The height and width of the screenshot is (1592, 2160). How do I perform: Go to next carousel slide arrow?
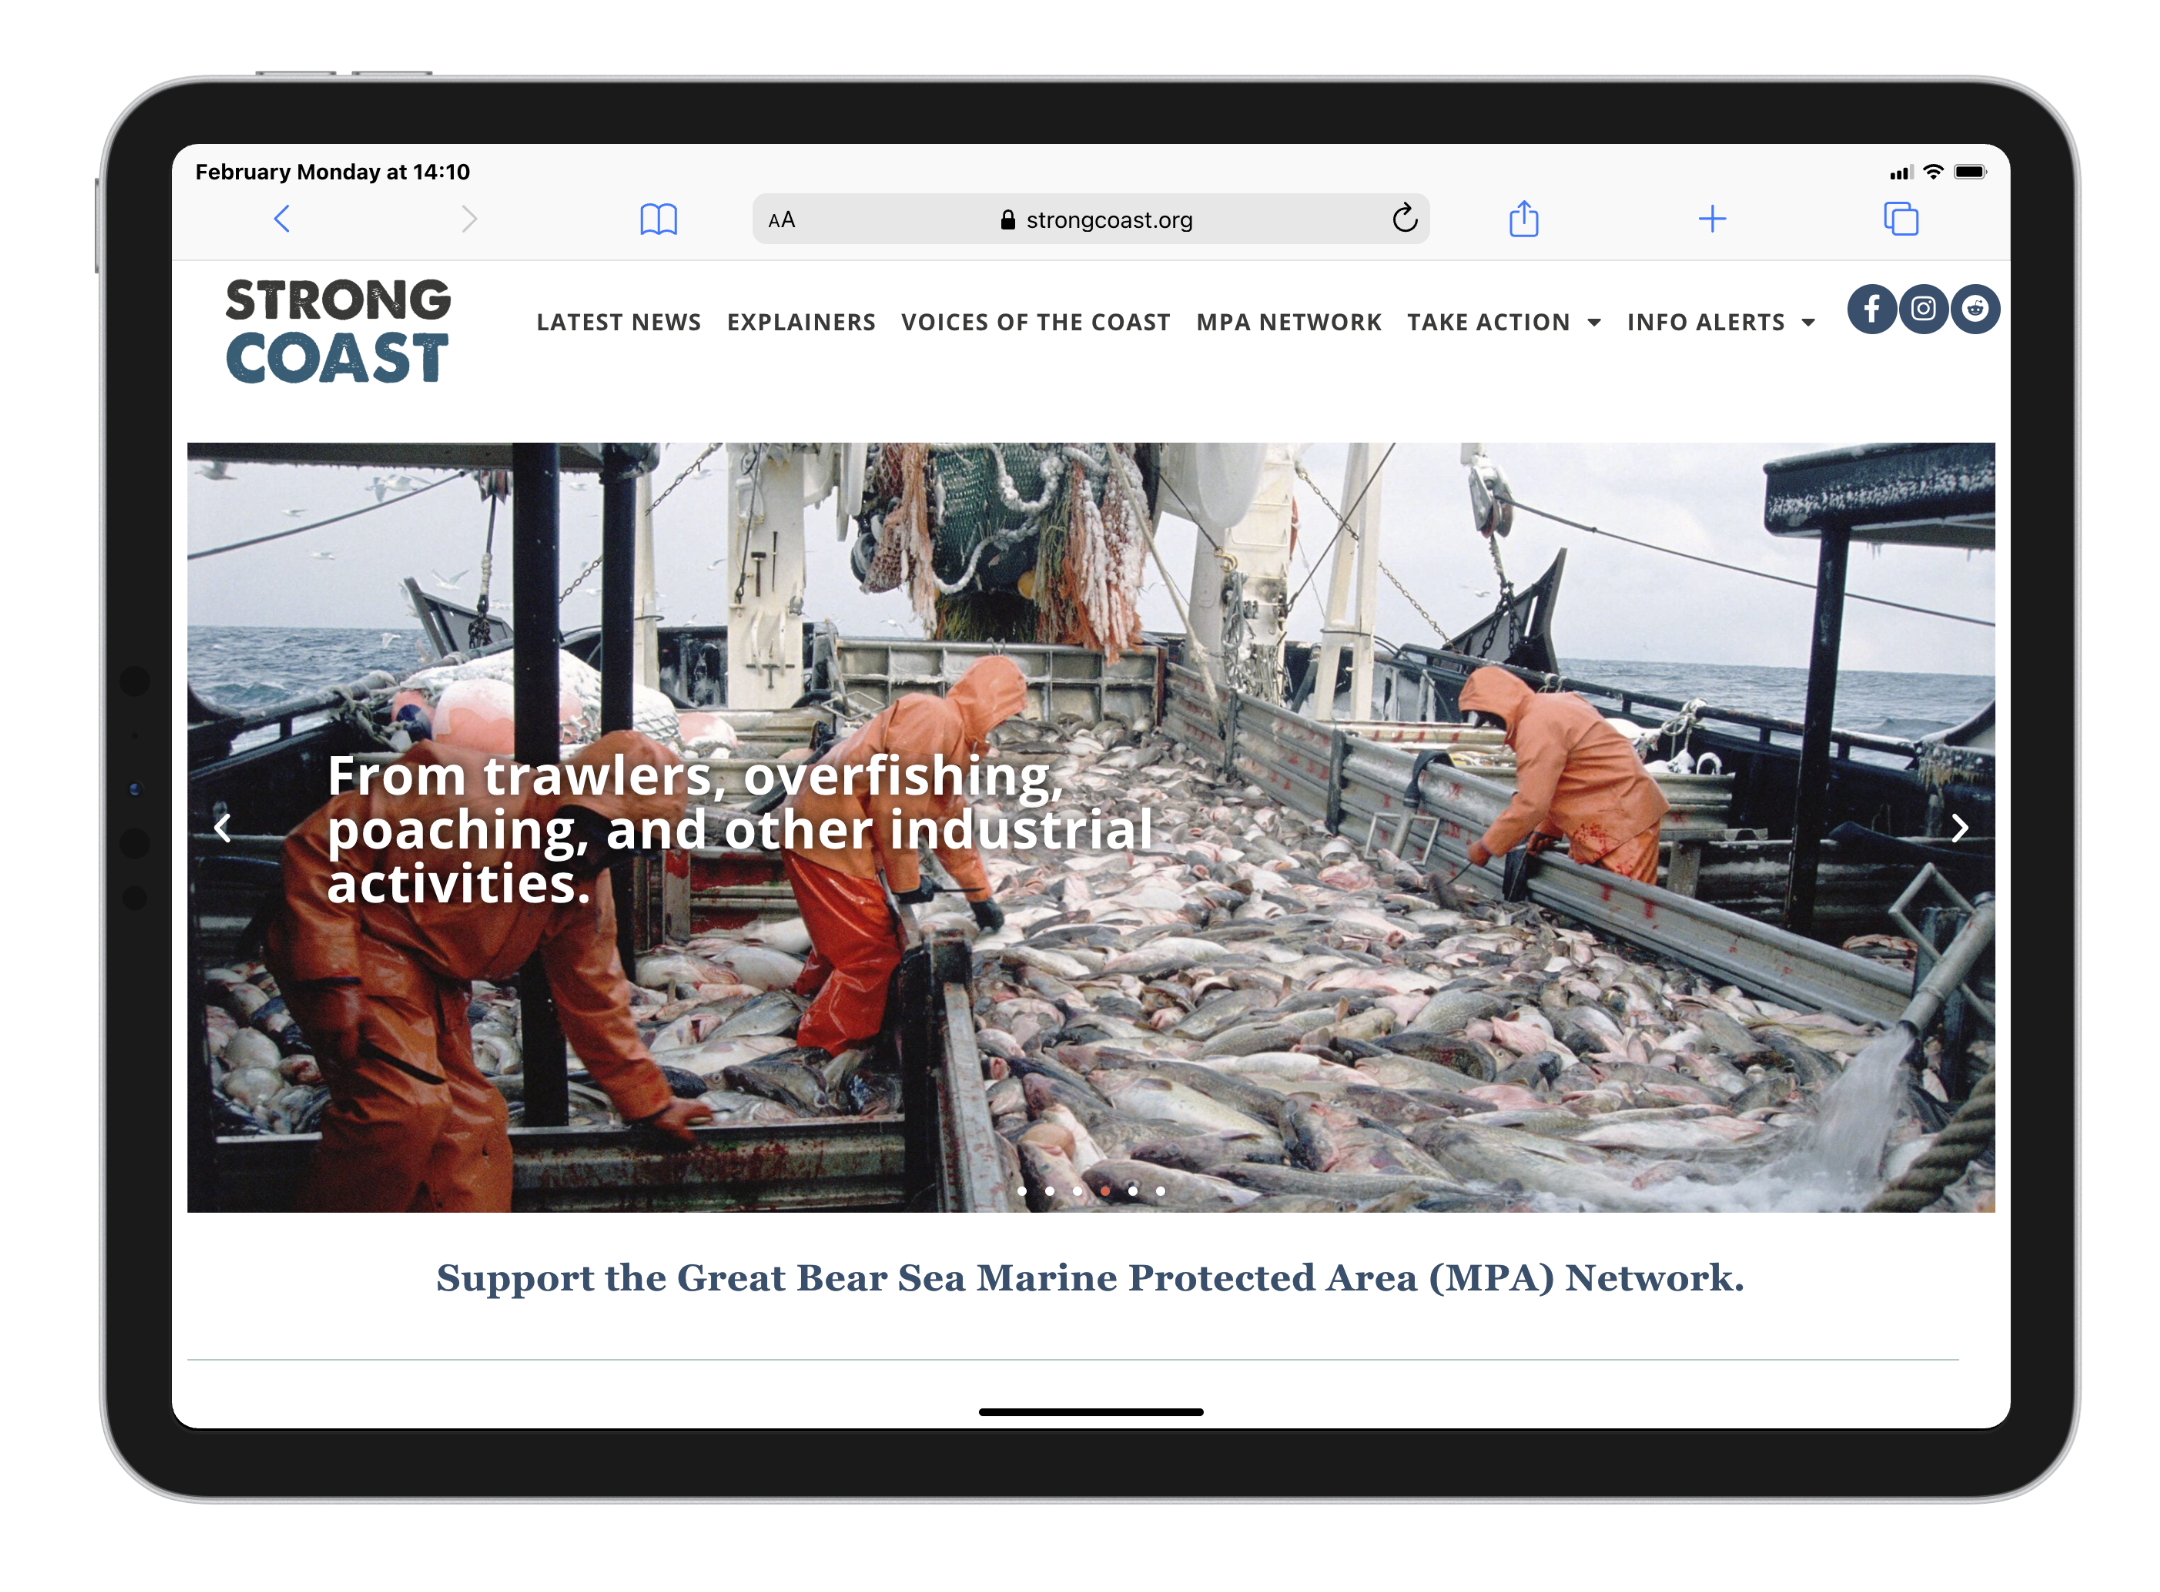[x=1959, y=828]
